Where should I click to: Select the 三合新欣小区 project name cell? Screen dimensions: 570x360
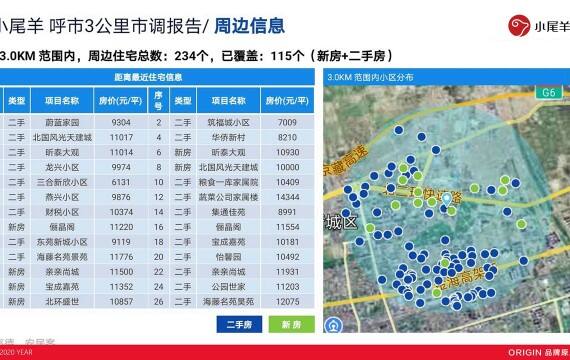tap(62, 182)
